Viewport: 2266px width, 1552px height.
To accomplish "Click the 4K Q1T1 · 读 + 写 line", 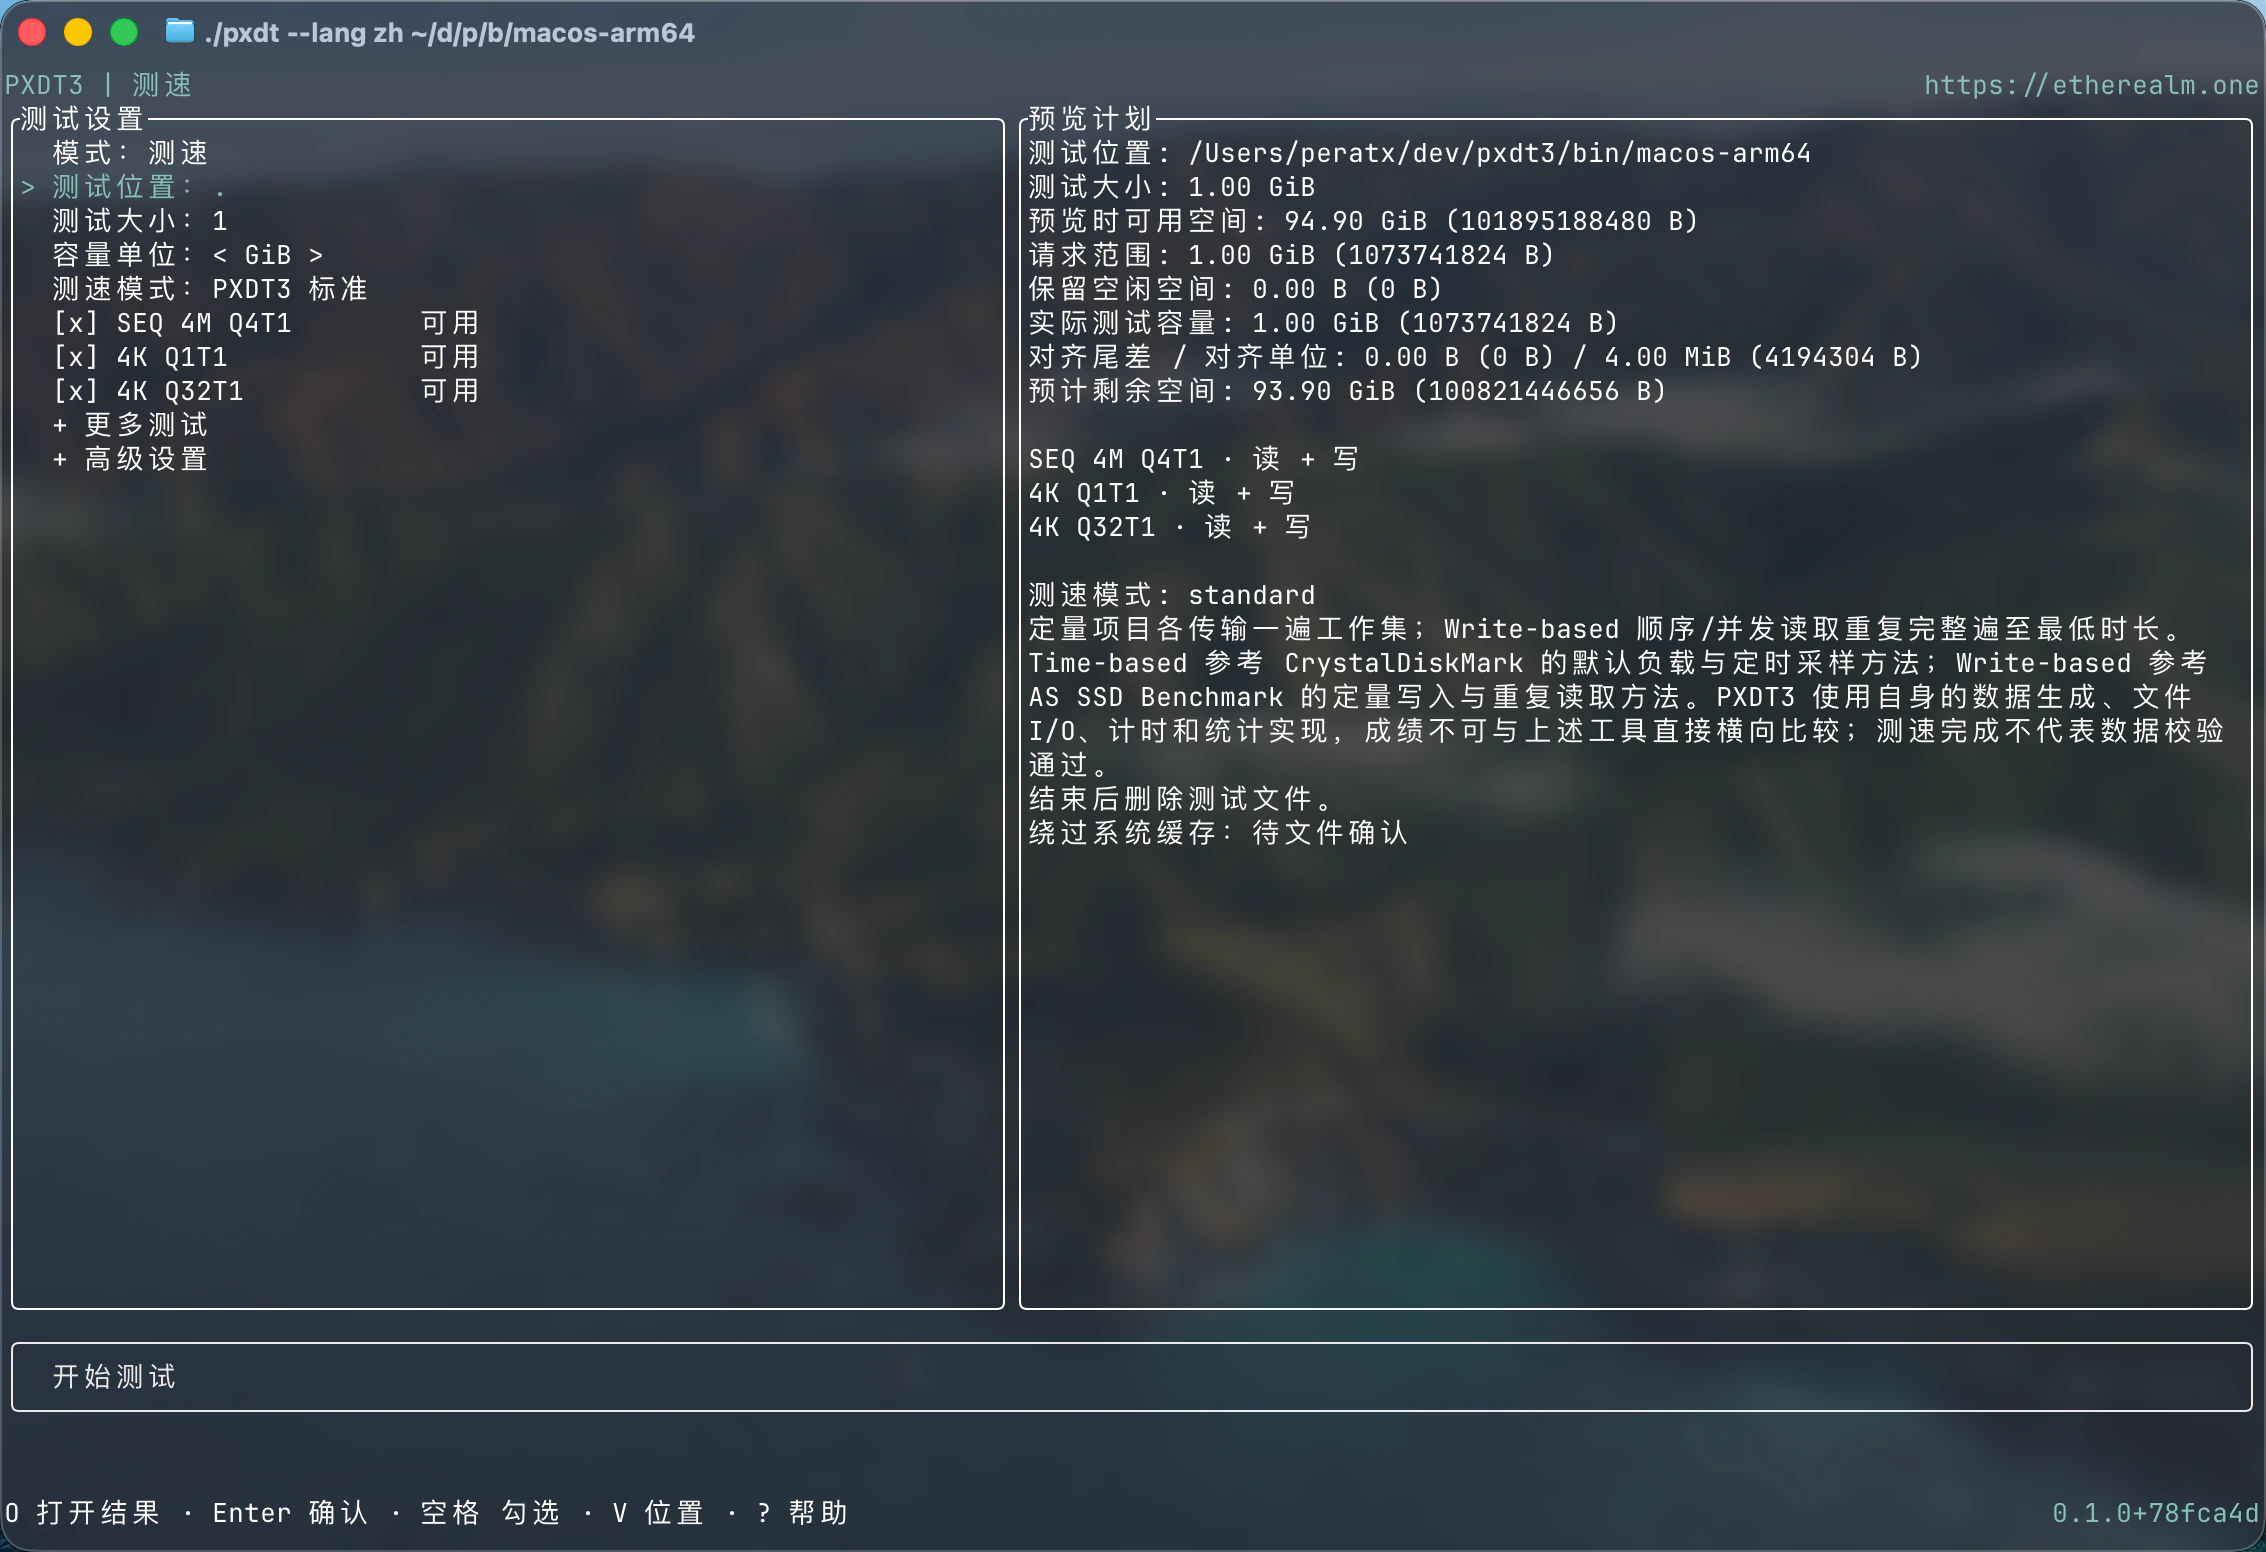I will 1162,493.
